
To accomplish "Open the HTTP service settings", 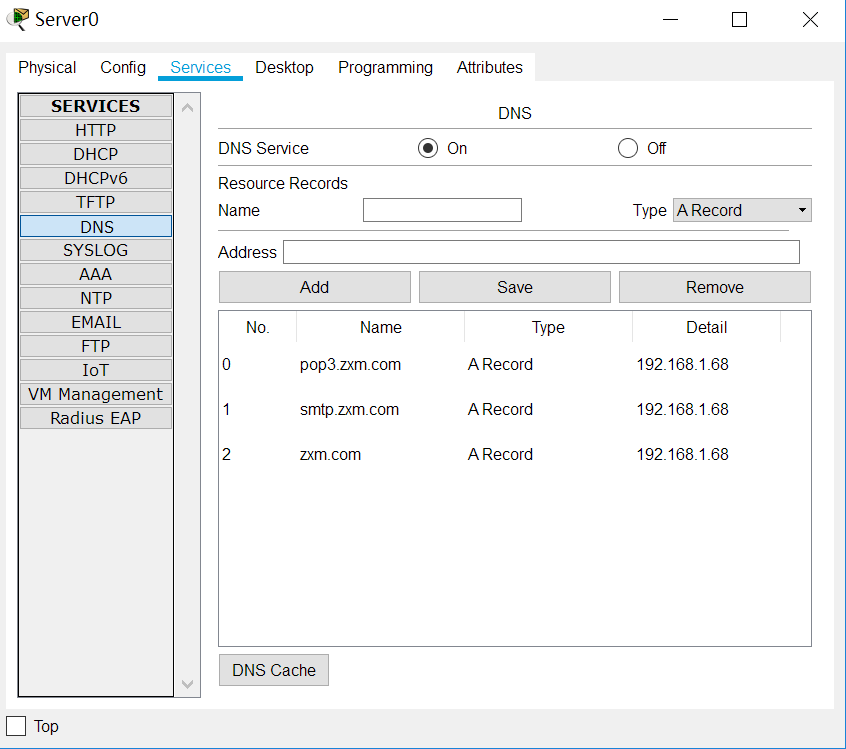I will 96,130.
